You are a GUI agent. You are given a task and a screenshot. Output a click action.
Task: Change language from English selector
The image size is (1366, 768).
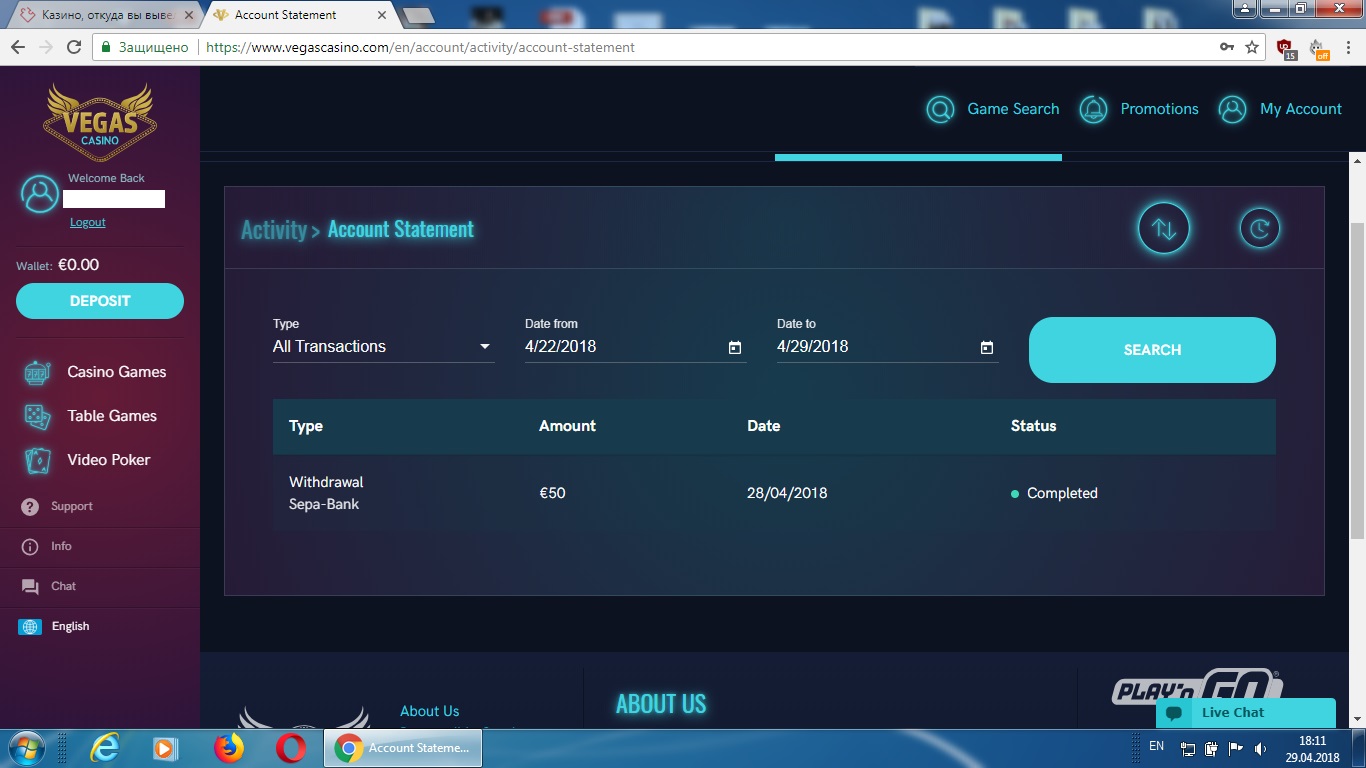(70, 626)
